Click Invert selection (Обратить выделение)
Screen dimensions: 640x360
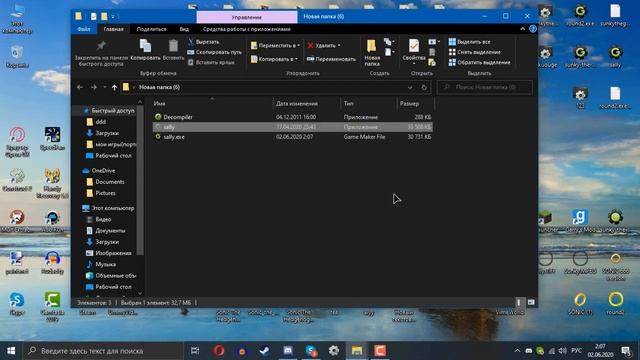pos(480,62)
